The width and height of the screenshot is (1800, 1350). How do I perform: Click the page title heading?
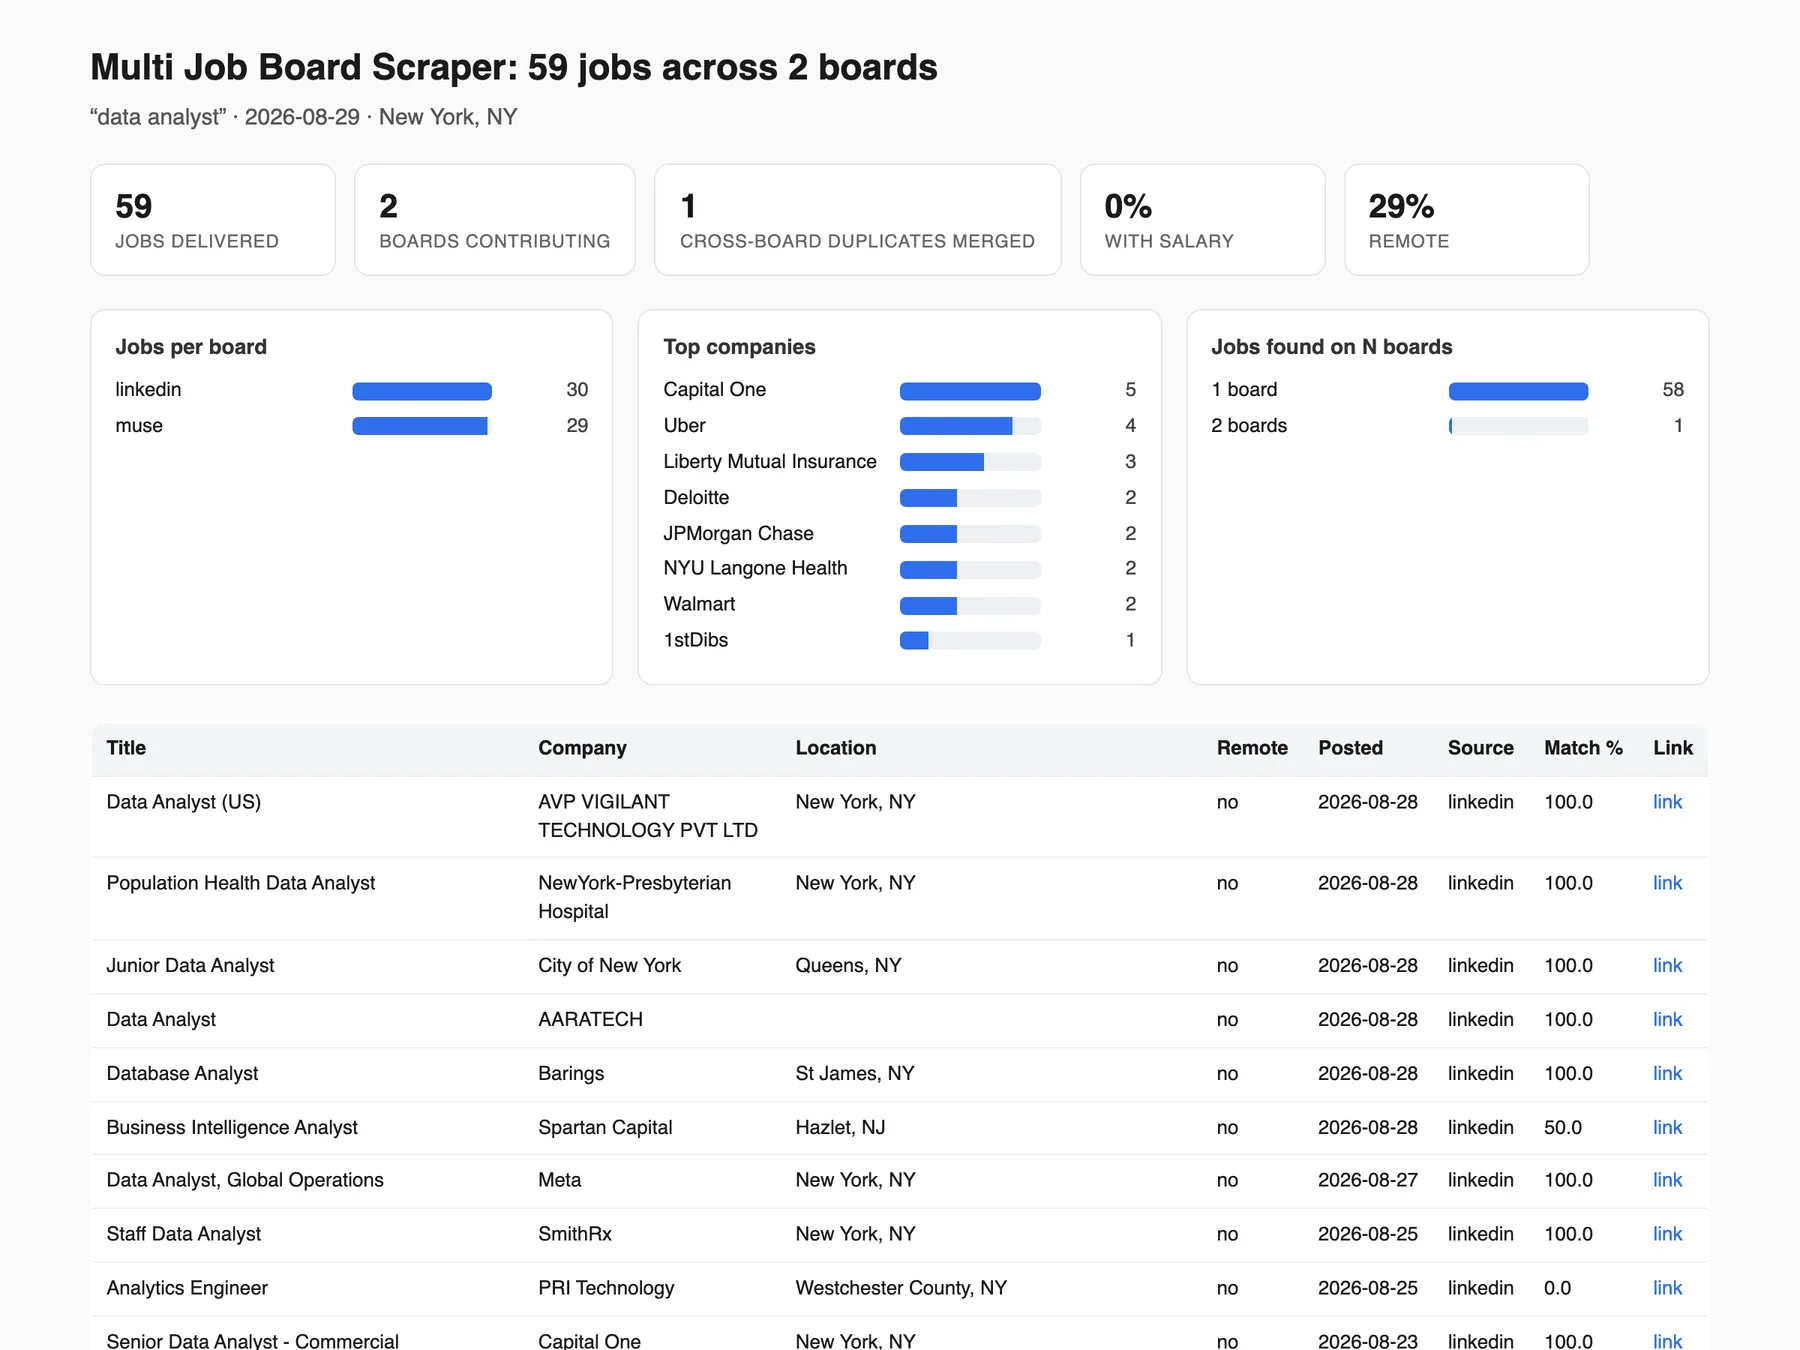click(x=514, y=67)
